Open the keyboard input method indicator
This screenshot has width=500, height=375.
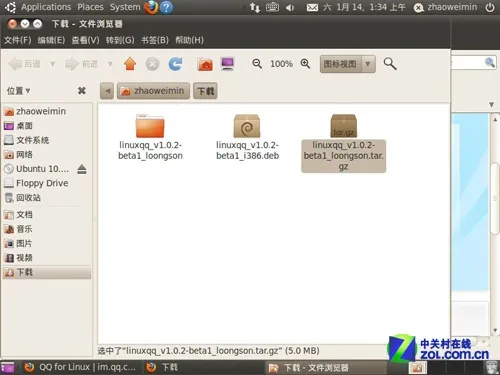pos(272,7)
